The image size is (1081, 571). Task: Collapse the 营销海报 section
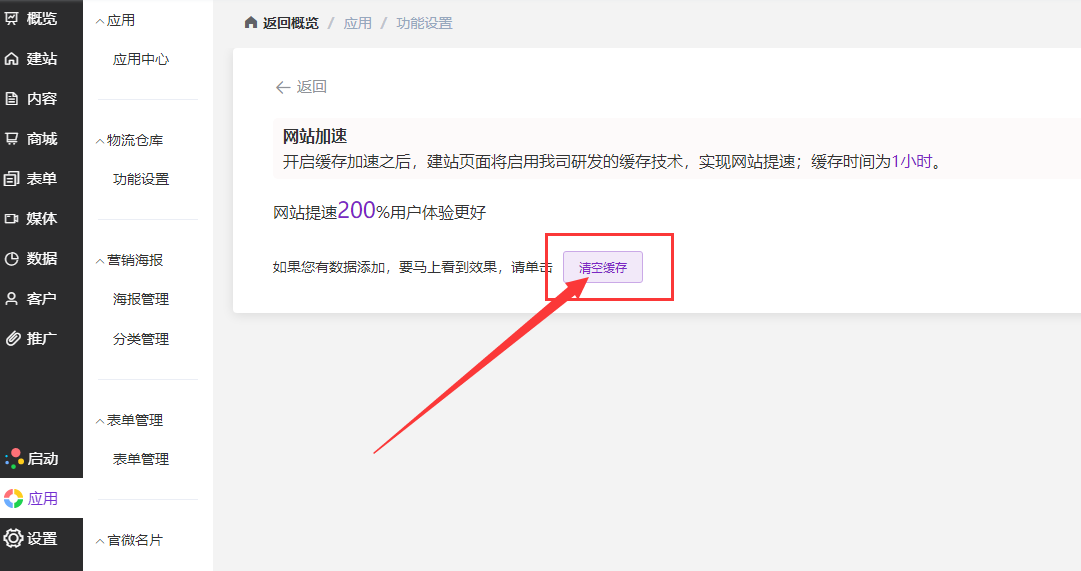point(100,261)
